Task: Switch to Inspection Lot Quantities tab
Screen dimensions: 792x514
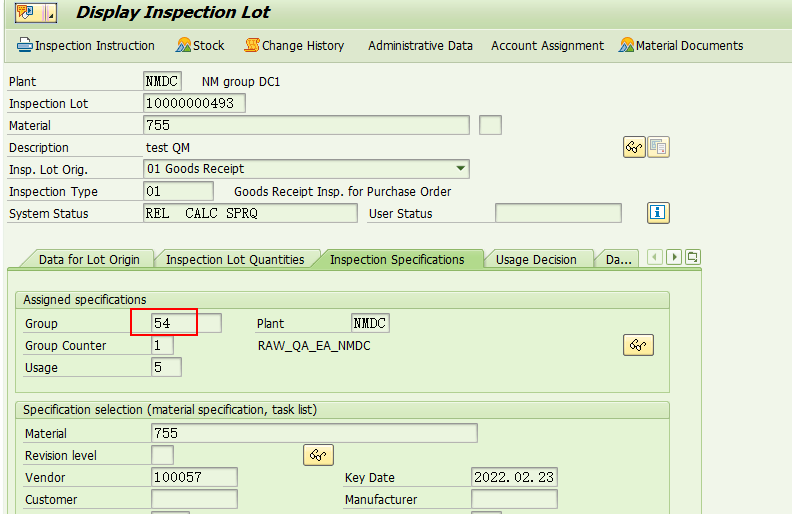Action: [235, 260]
